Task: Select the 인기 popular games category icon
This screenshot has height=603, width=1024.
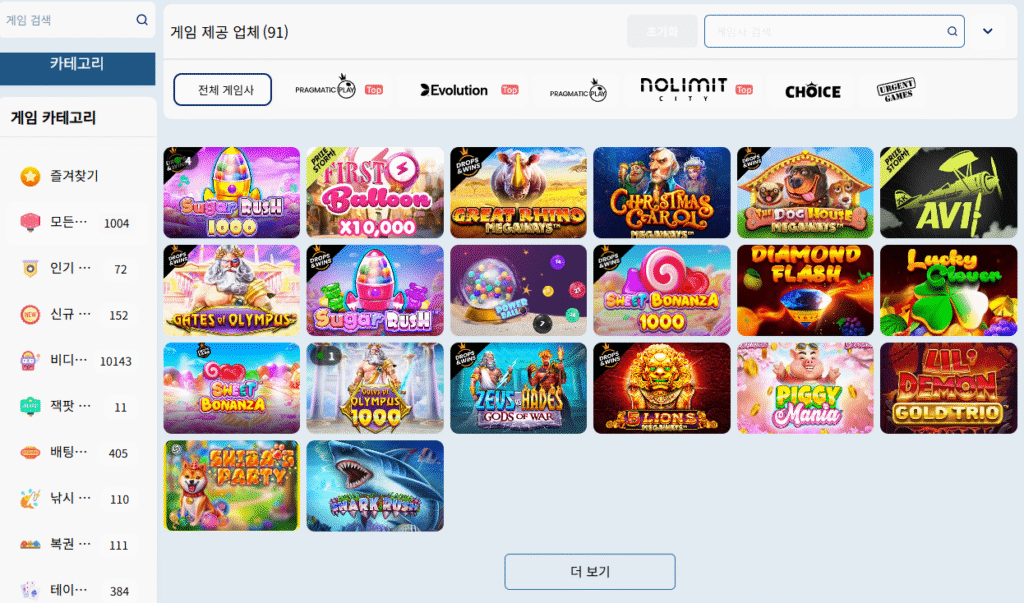Action: [30, 269]
